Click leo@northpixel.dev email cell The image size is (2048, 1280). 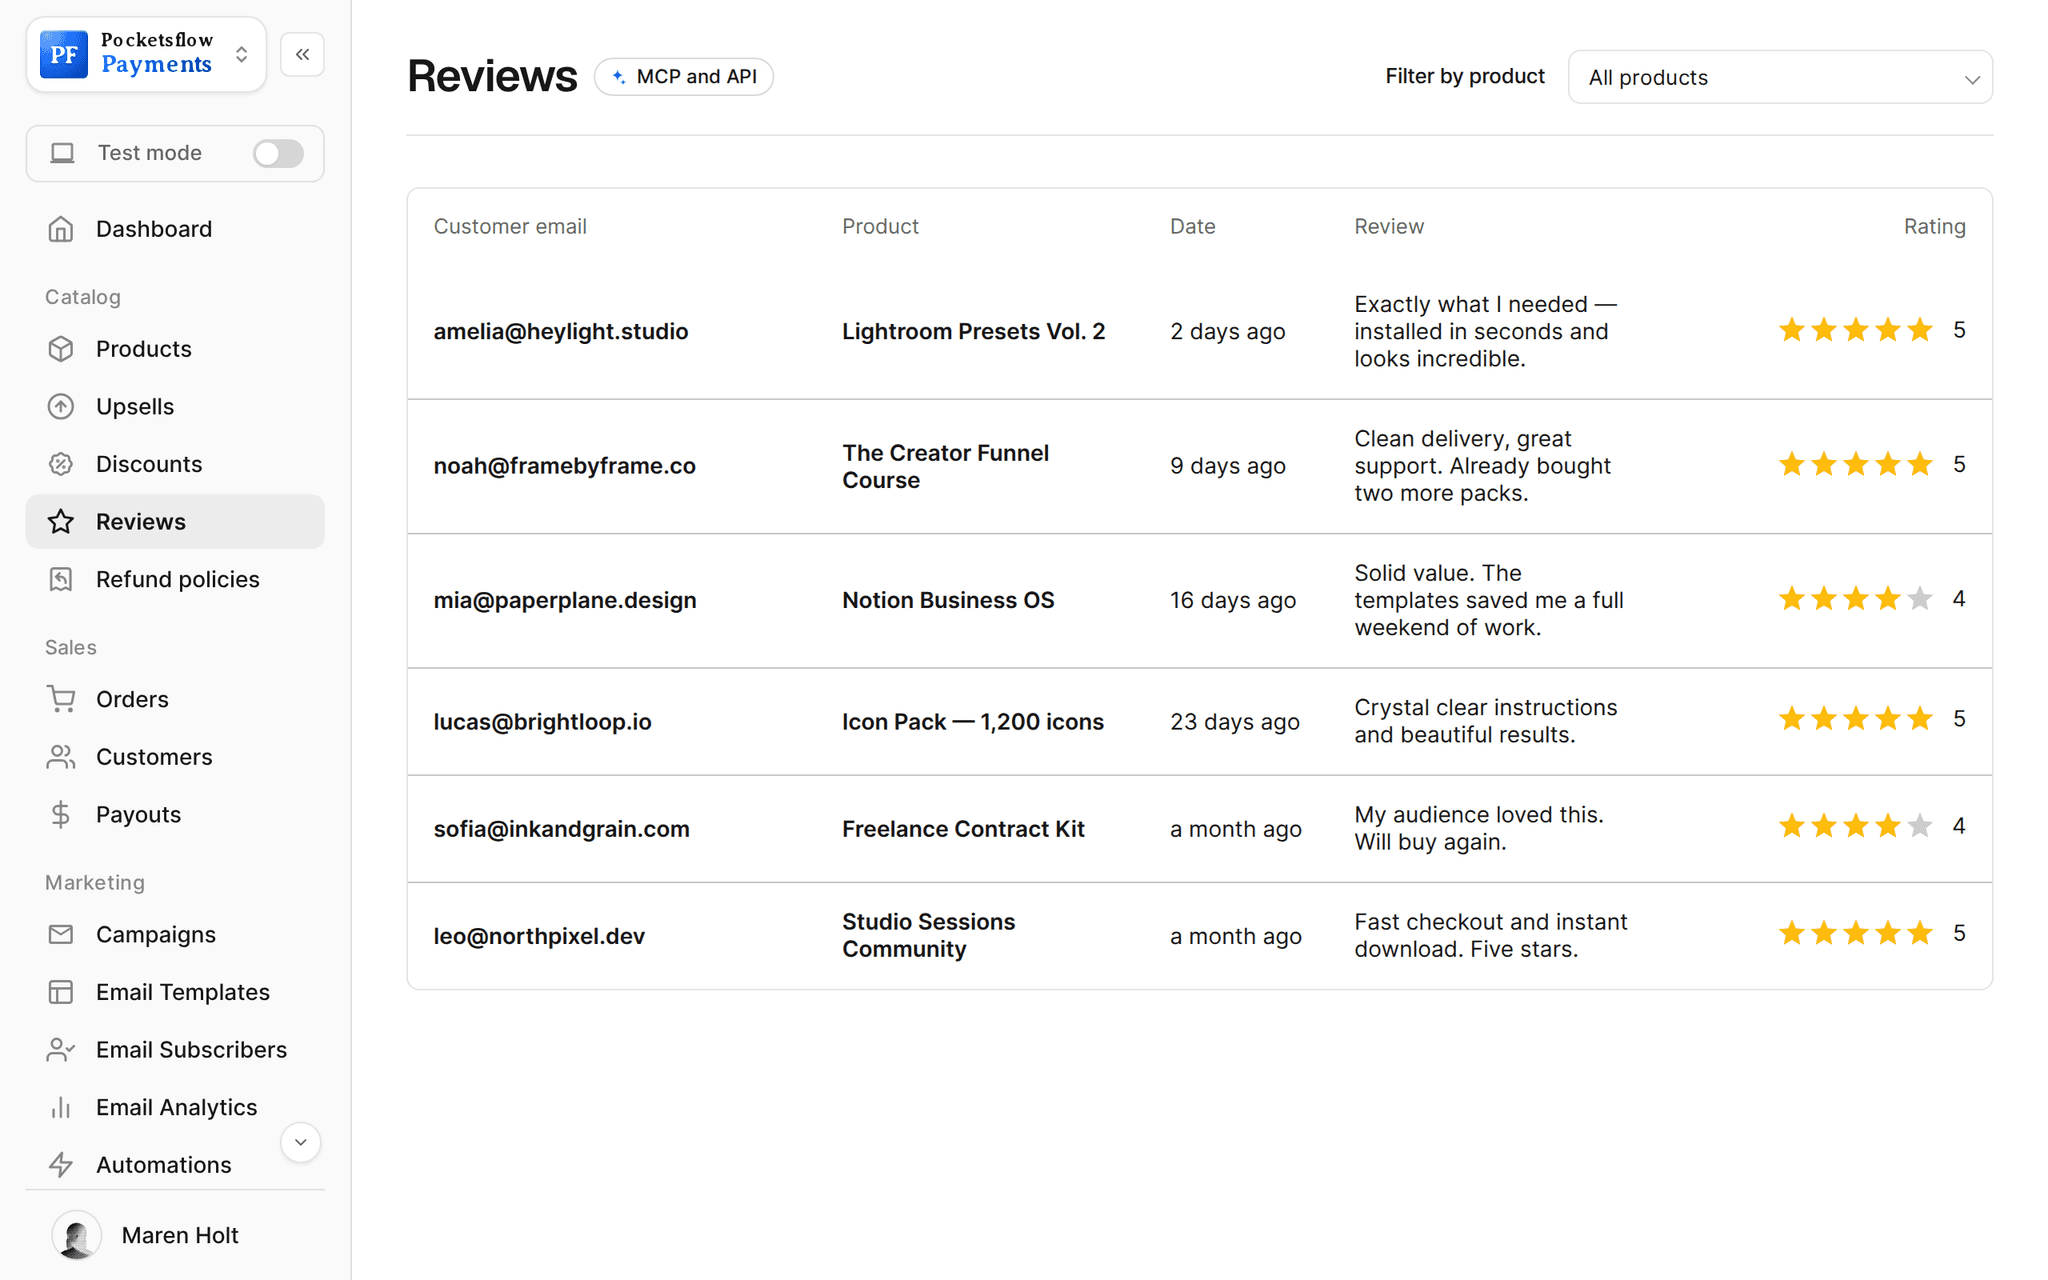pyautogui.click(x=539, y=936)
